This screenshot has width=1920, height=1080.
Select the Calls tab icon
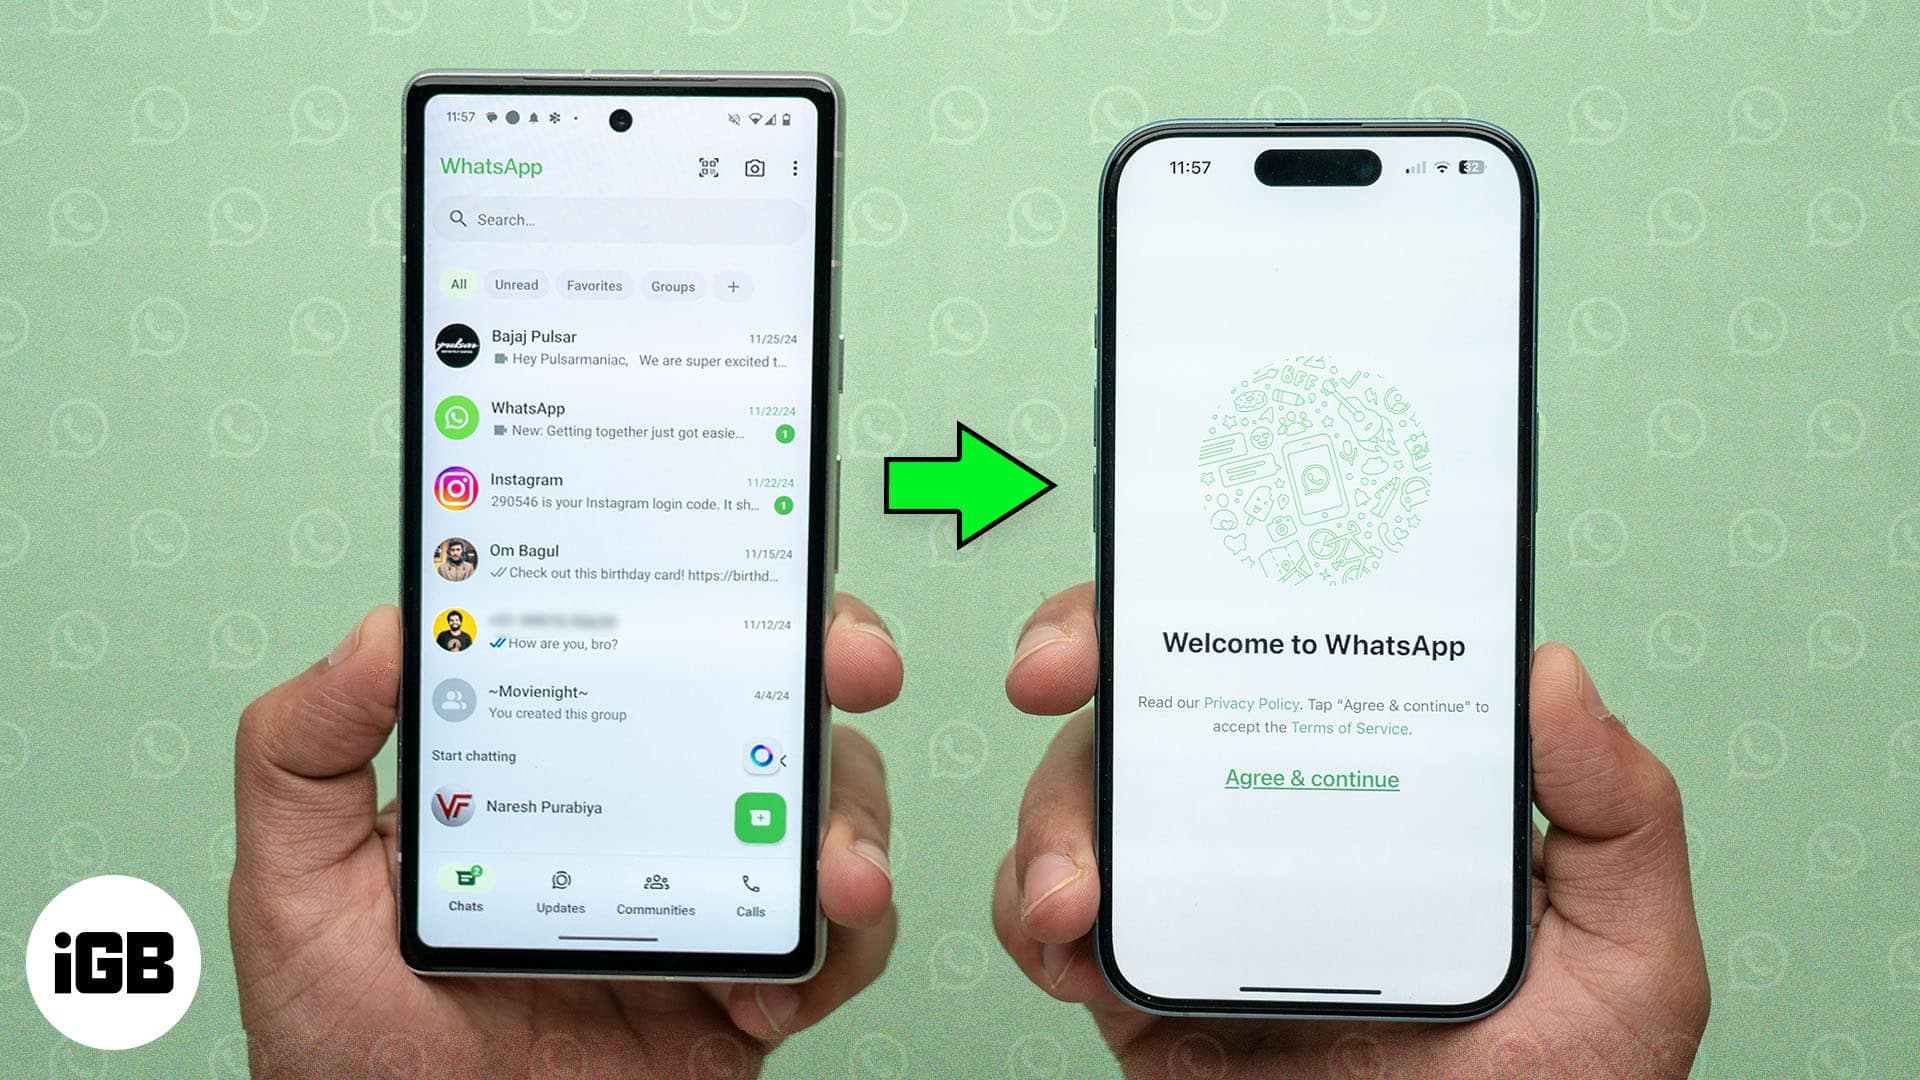(x=749, y=884)
